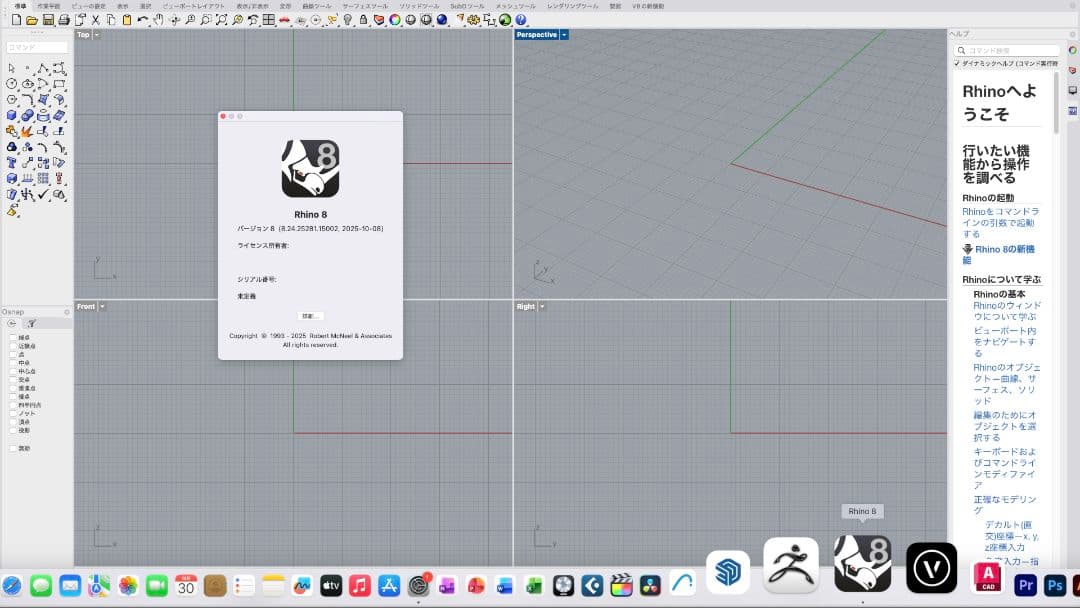The image size is (1080, 608).
Task: Check the 無効 box to disable osnaps
Action: [12, 447]
